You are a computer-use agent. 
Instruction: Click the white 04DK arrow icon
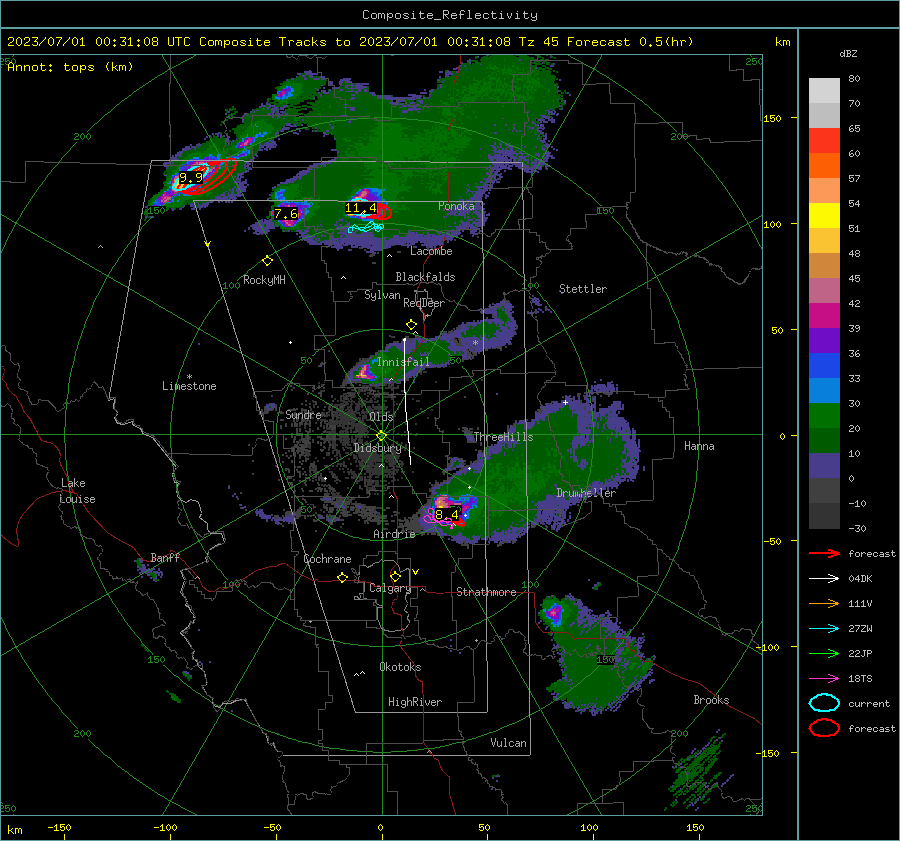(824, 578)
